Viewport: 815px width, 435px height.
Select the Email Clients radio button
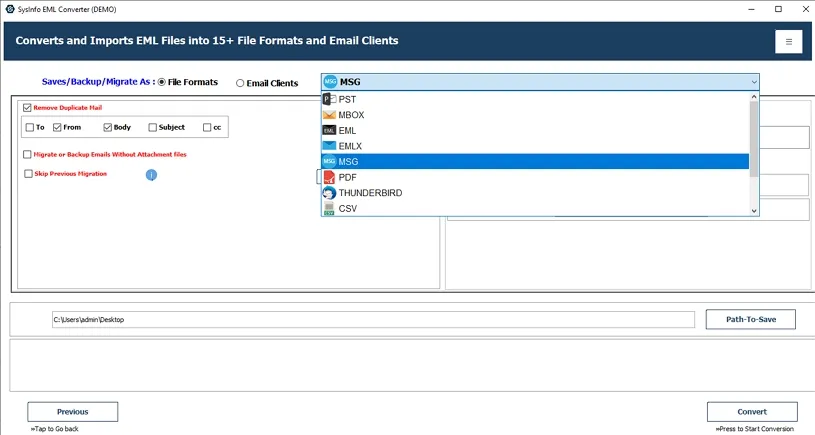tap(240, 83)
